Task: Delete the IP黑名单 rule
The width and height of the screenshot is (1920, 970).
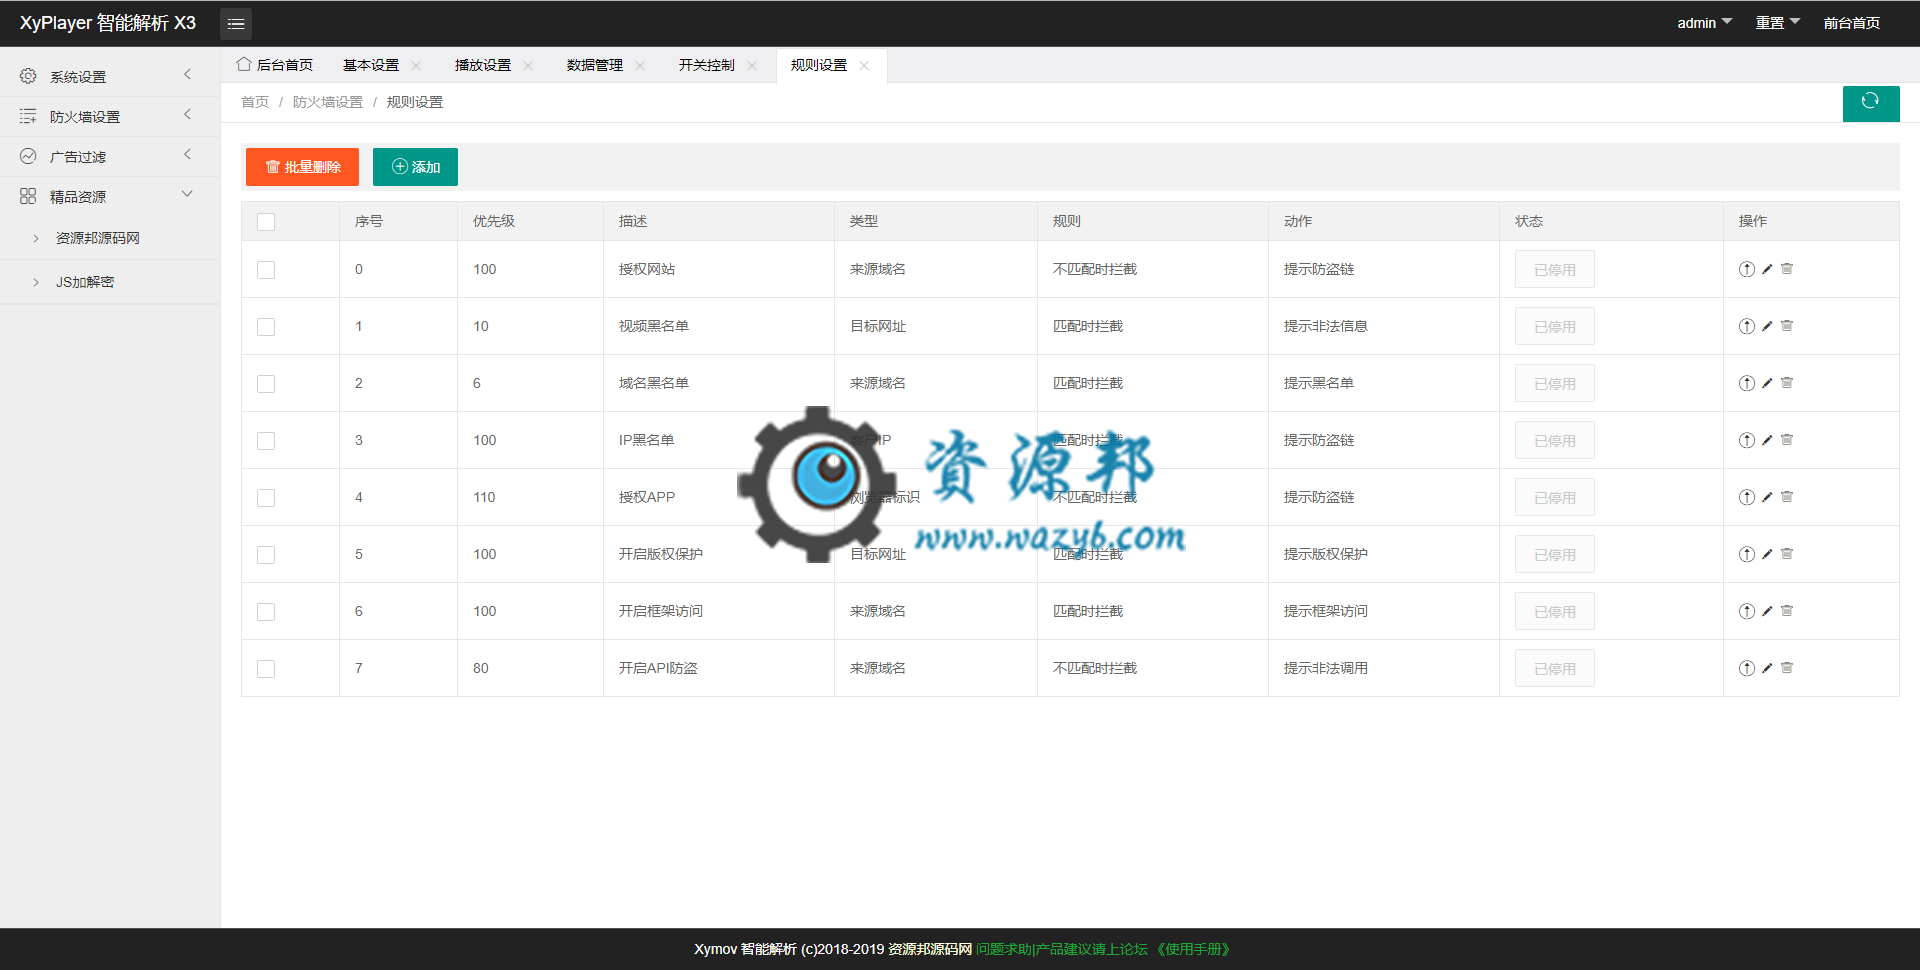Action: 1787,440
